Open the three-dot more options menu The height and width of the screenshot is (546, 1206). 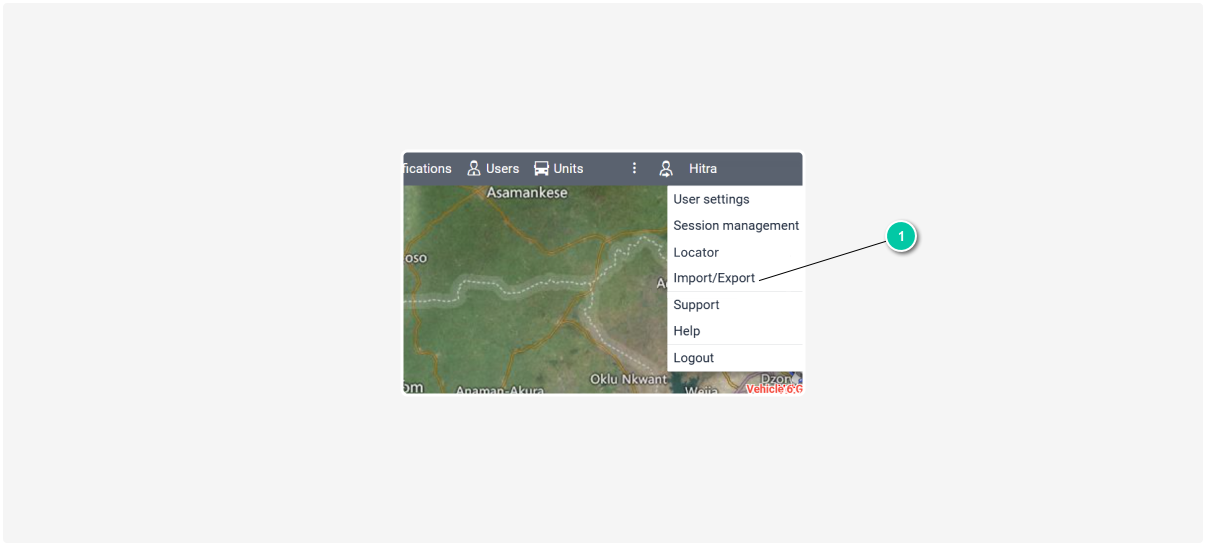634,168
